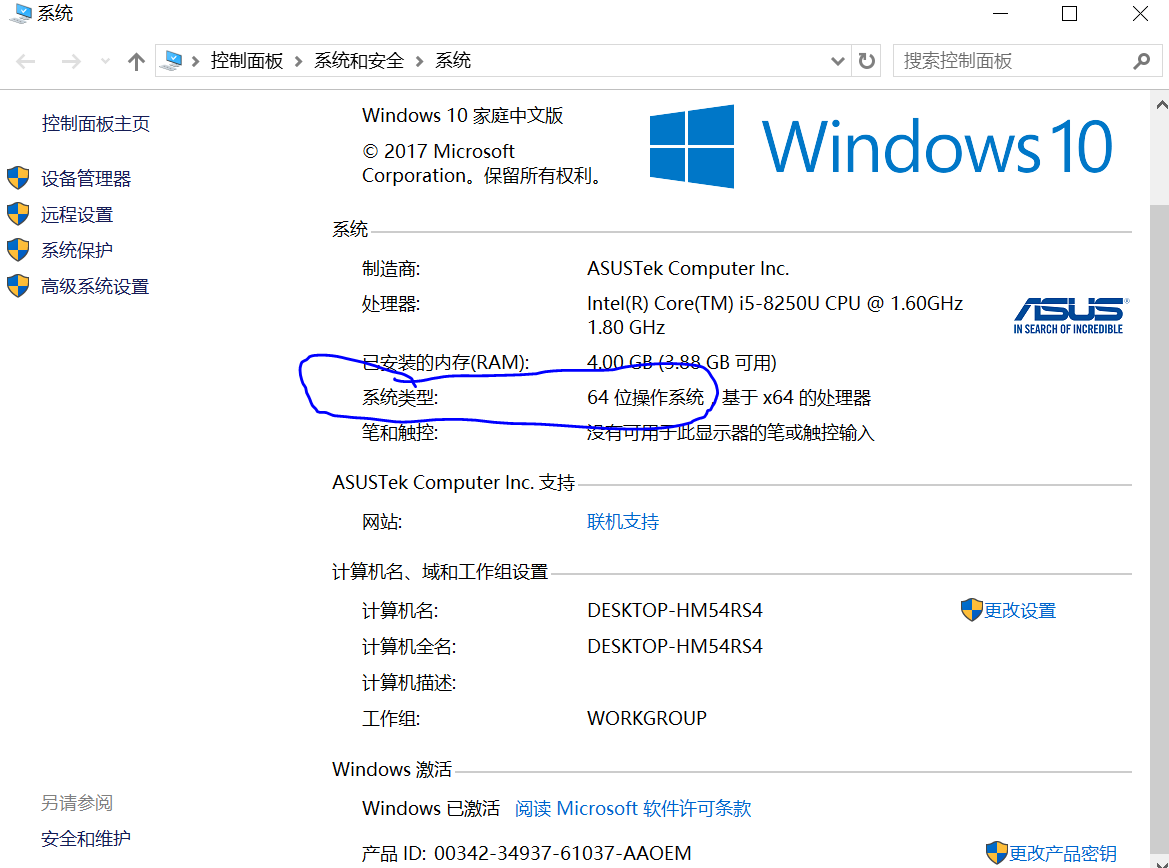Click product ID 00342-34937-61037-AAOEM
The width and height of the screenshot is (1169, 868).
pos(563,853)
